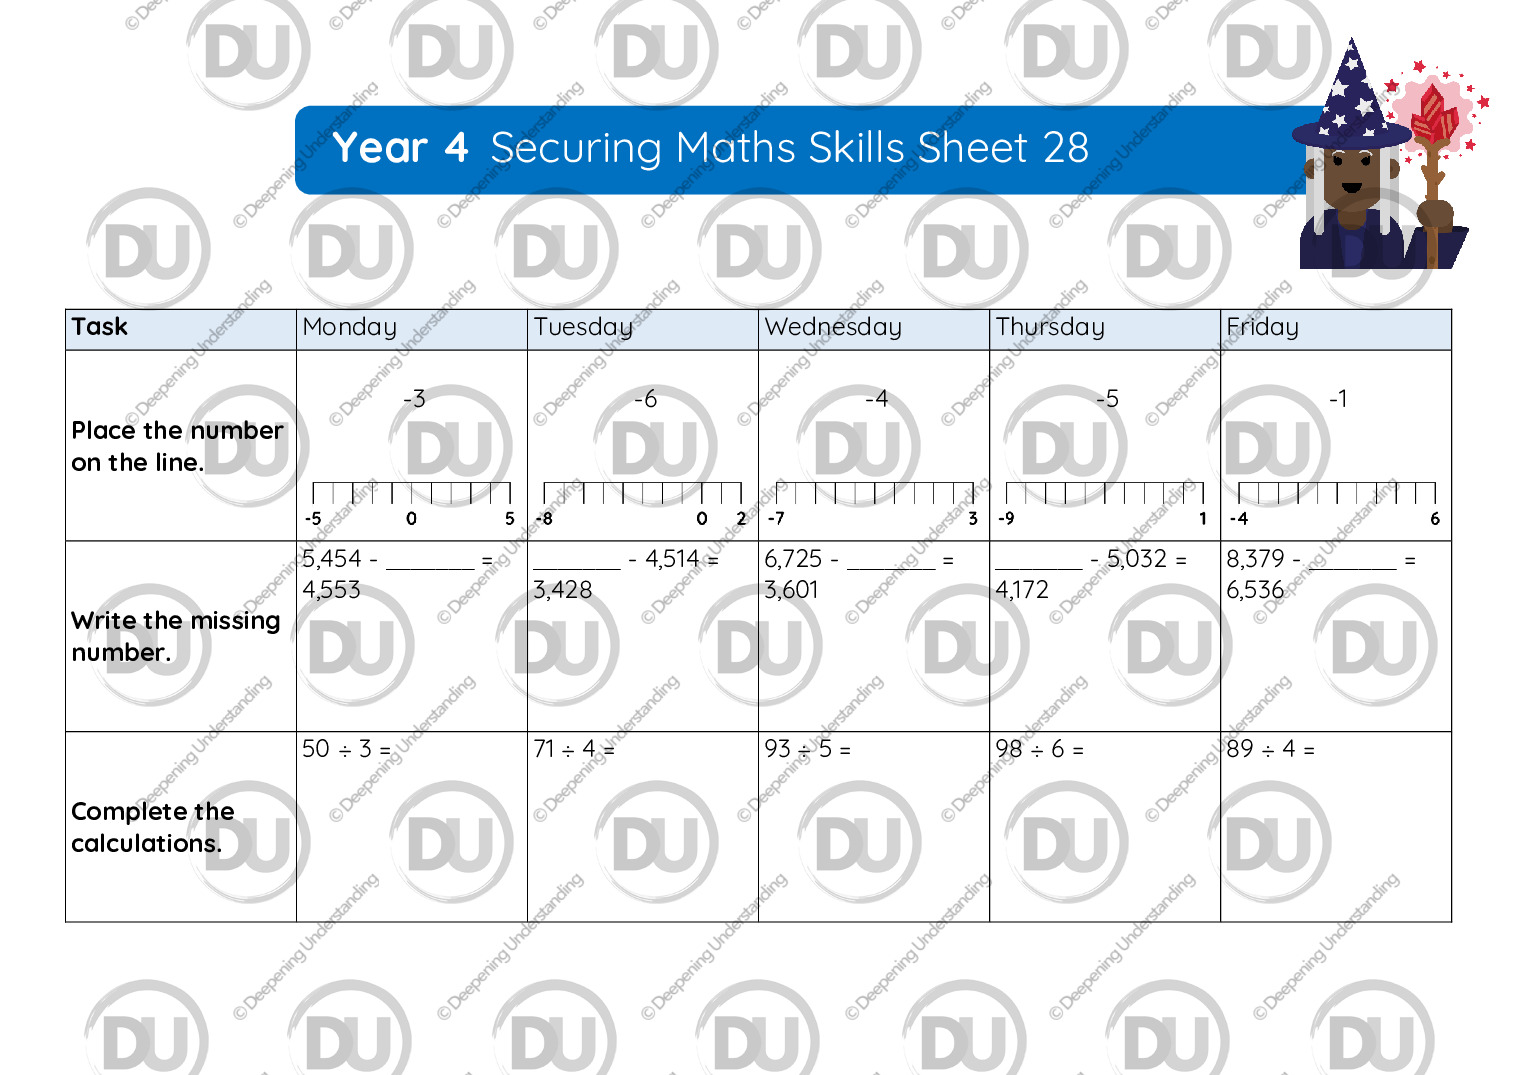The image size is (1520, 1075).
Task: Click the 93 ÷ 5 calculation
Action: click(x=808, y=749)
